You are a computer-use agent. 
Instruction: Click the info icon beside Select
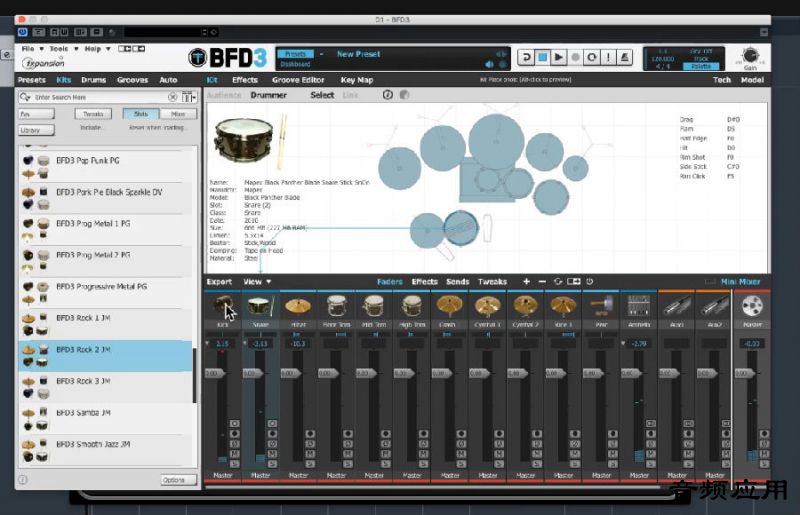point(388,95)
